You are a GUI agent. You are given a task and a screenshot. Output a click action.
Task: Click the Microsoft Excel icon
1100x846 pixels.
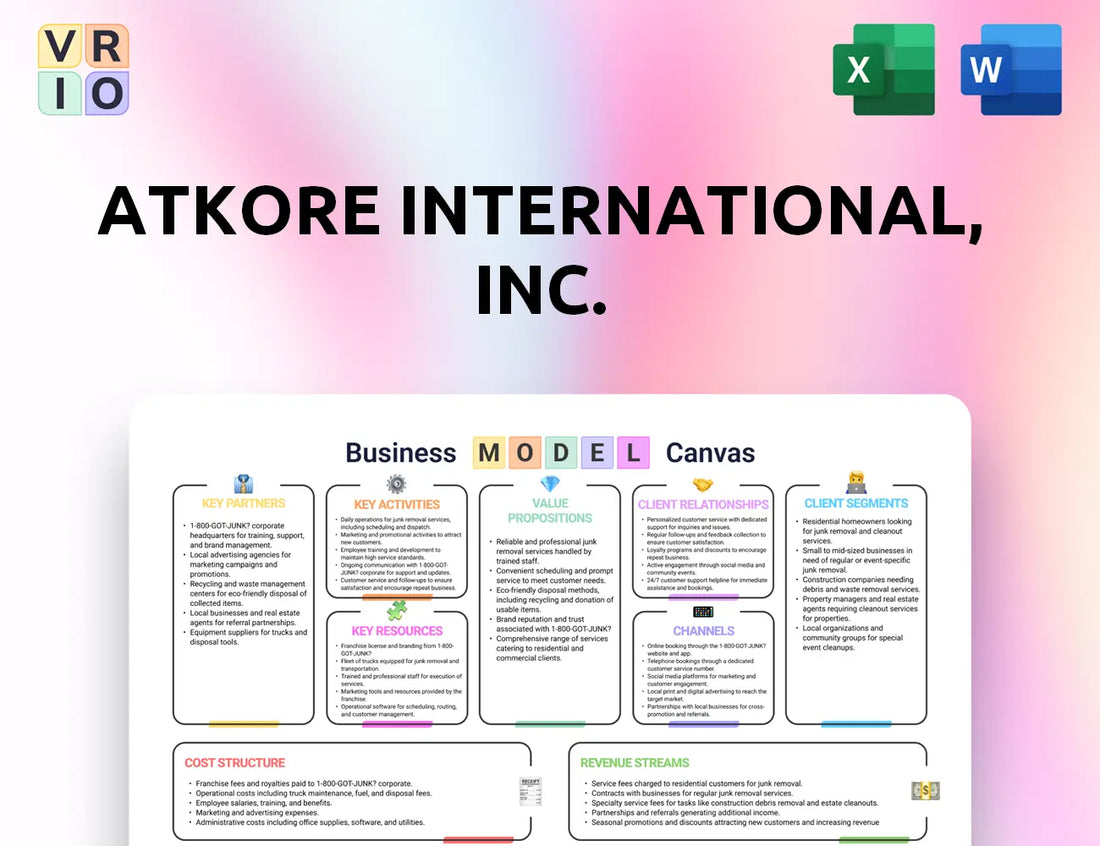[x=884, y=69]
